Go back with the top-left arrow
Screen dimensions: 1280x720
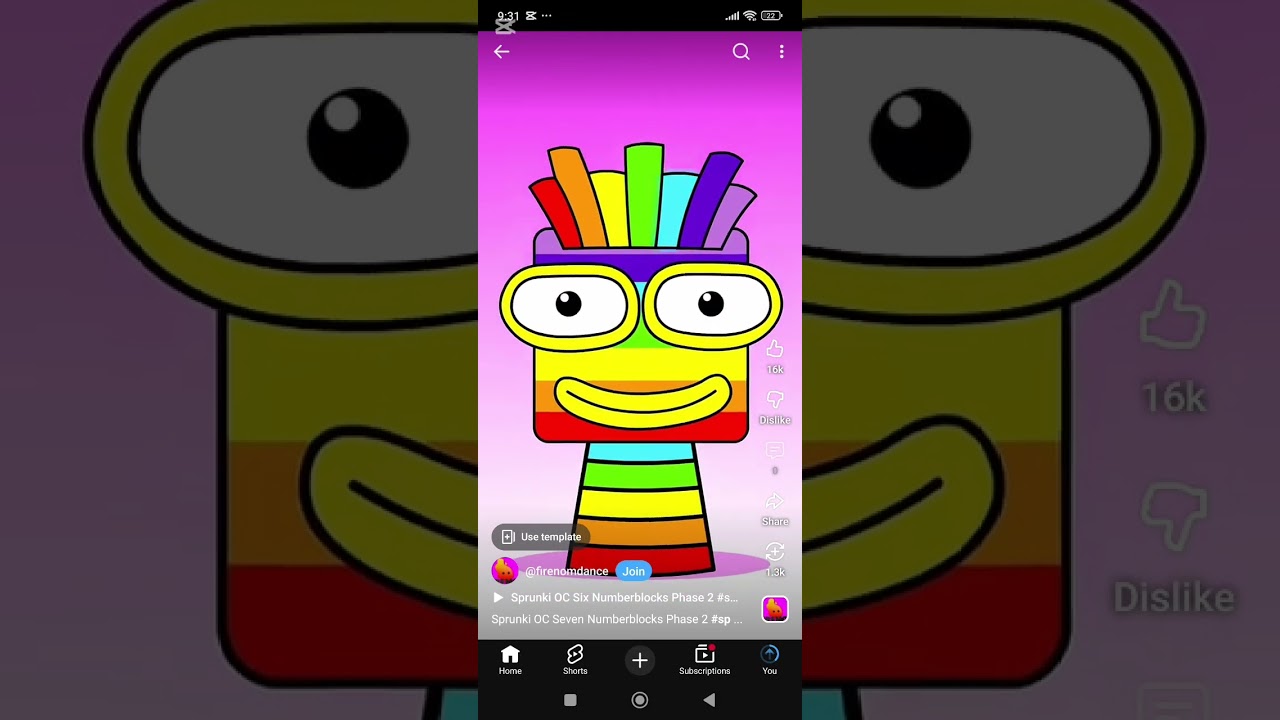tap(502, 52)
